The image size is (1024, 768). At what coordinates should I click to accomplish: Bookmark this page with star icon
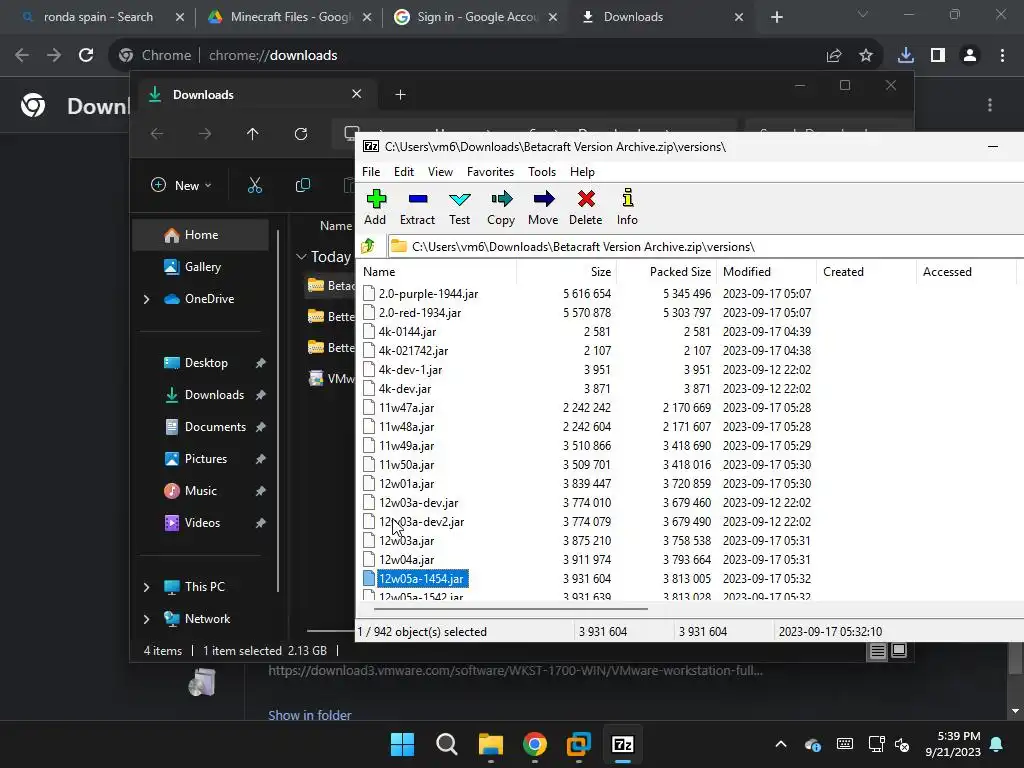pos(865,56)
